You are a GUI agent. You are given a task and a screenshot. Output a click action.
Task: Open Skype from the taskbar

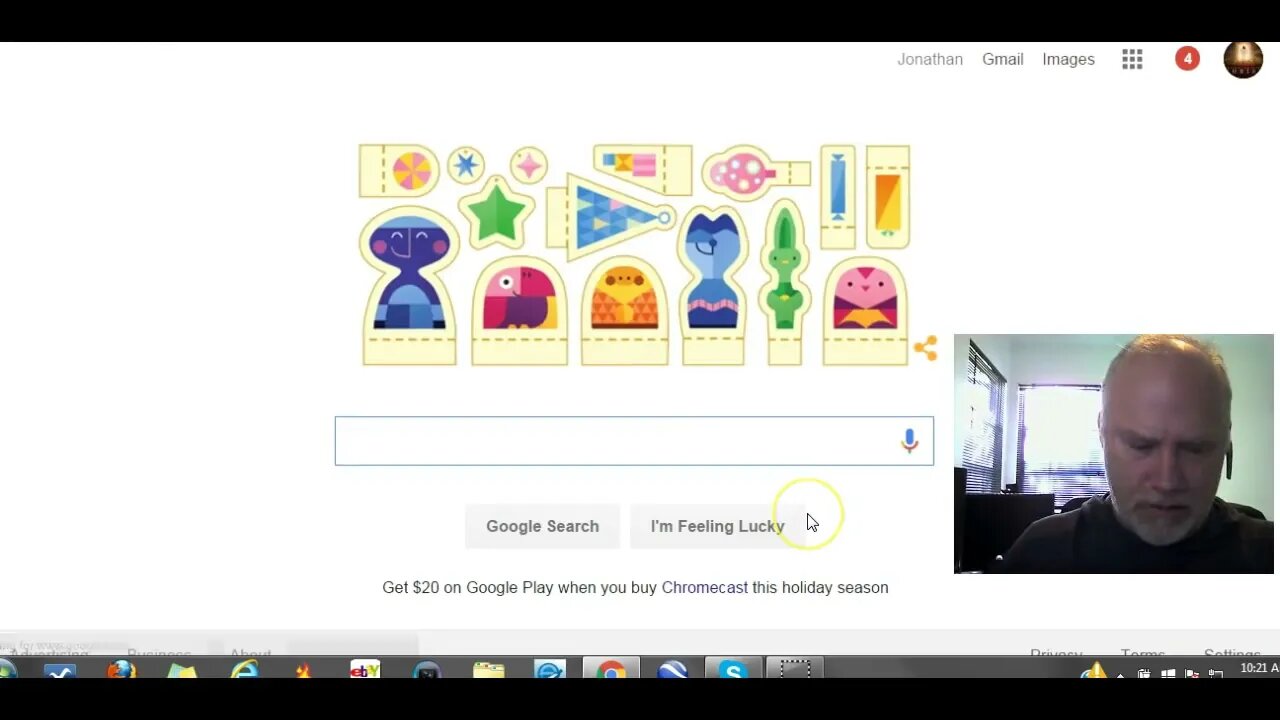tap(733, 669)
